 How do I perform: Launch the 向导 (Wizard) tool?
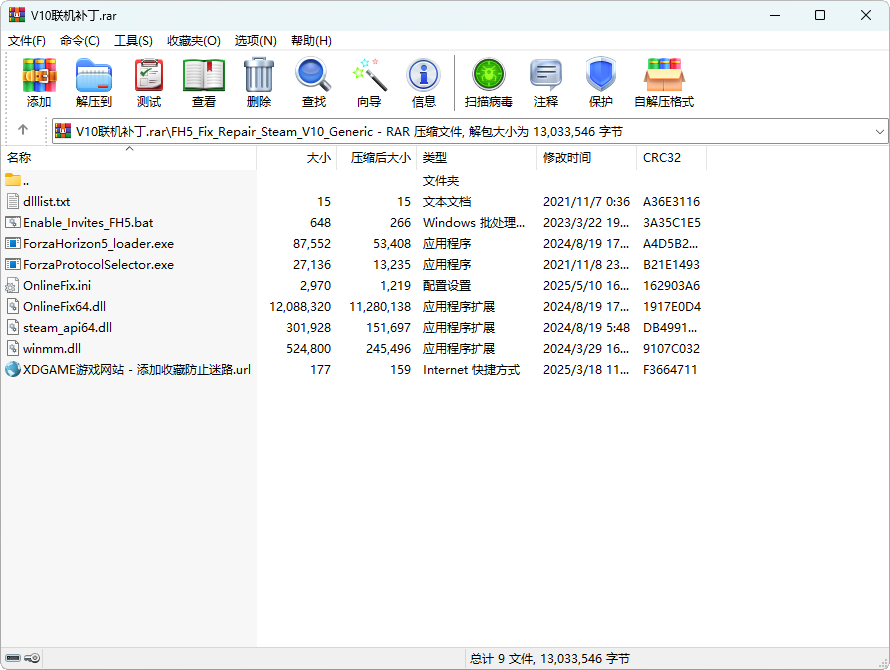(x=368, y=82)
